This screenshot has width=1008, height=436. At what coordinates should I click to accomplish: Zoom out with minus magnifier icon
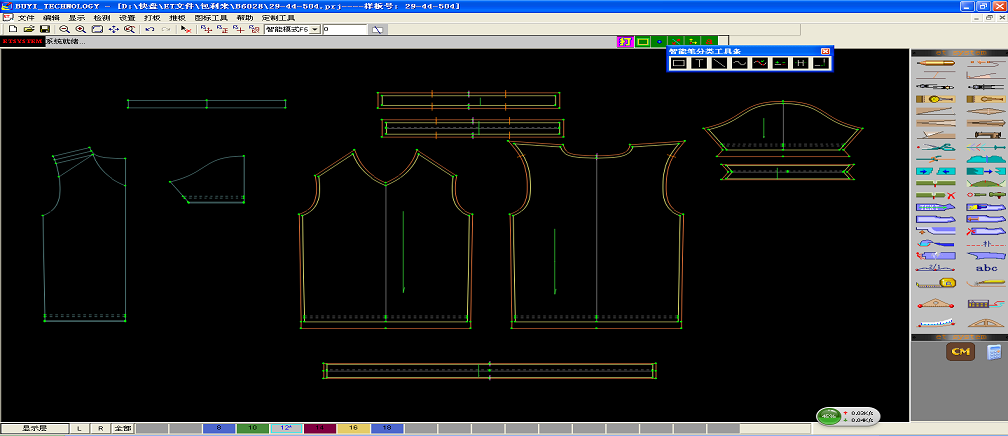point(64,29)
